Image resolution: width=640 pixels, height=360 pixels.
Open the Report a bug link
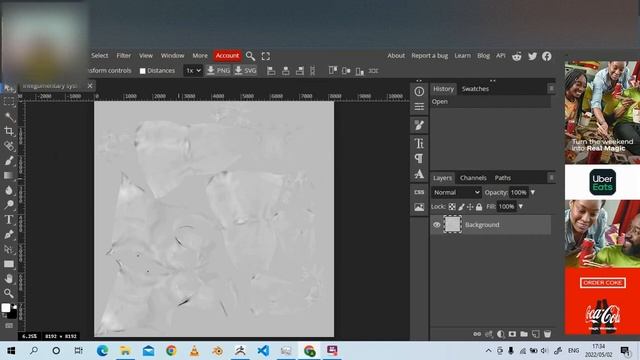(x=429, y=56)
